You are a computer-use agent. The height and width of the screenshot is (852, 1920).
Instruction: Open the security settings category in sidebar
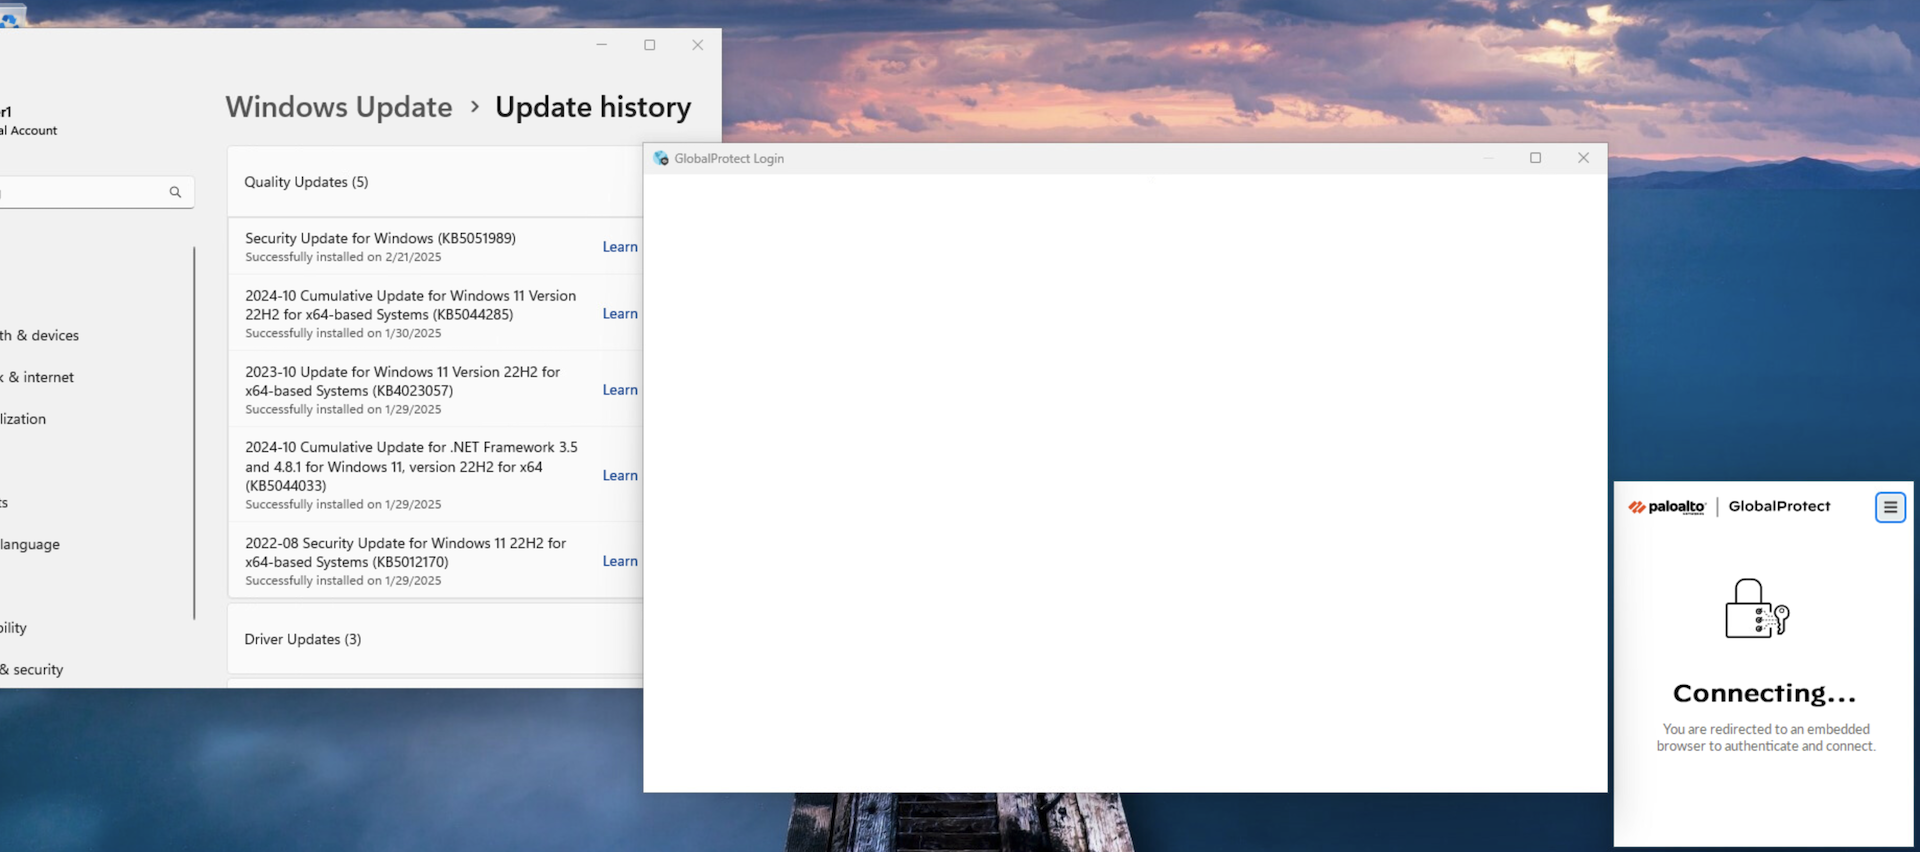(x=32, y=670)
